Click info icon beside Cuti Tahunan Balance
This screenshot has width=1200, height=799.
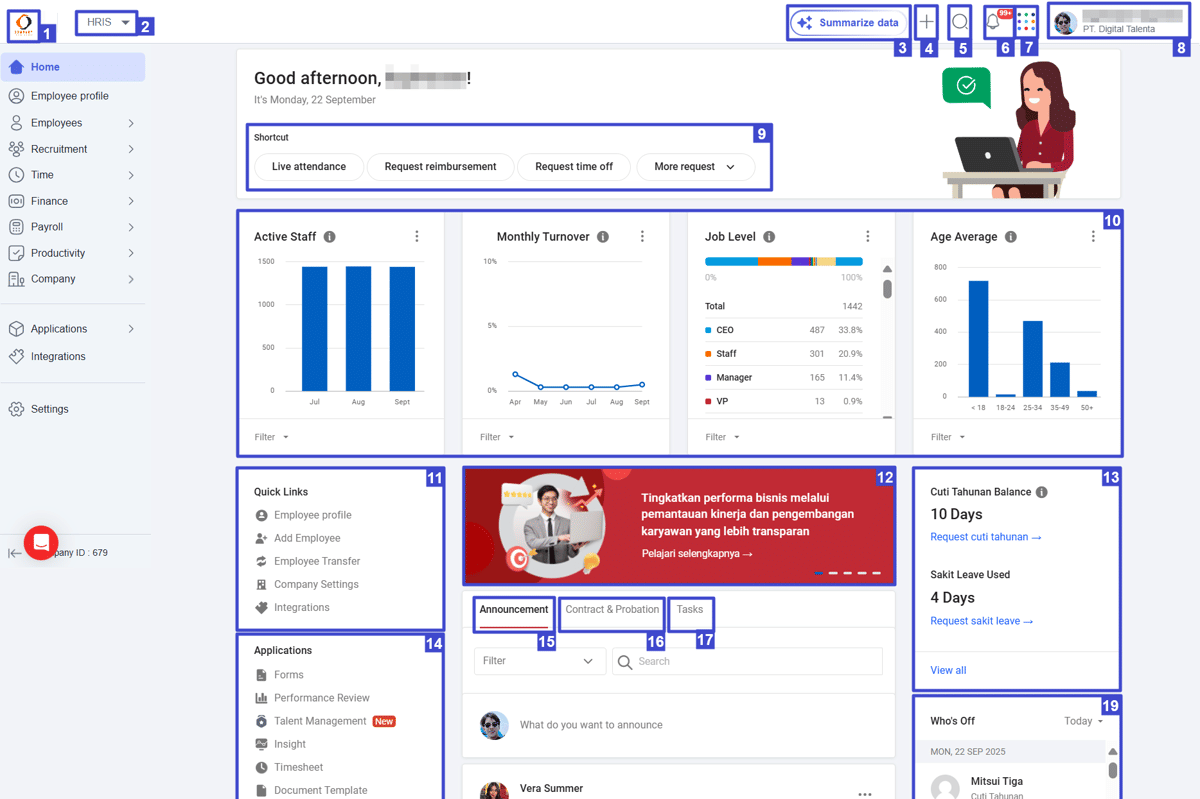[1042, 492]
